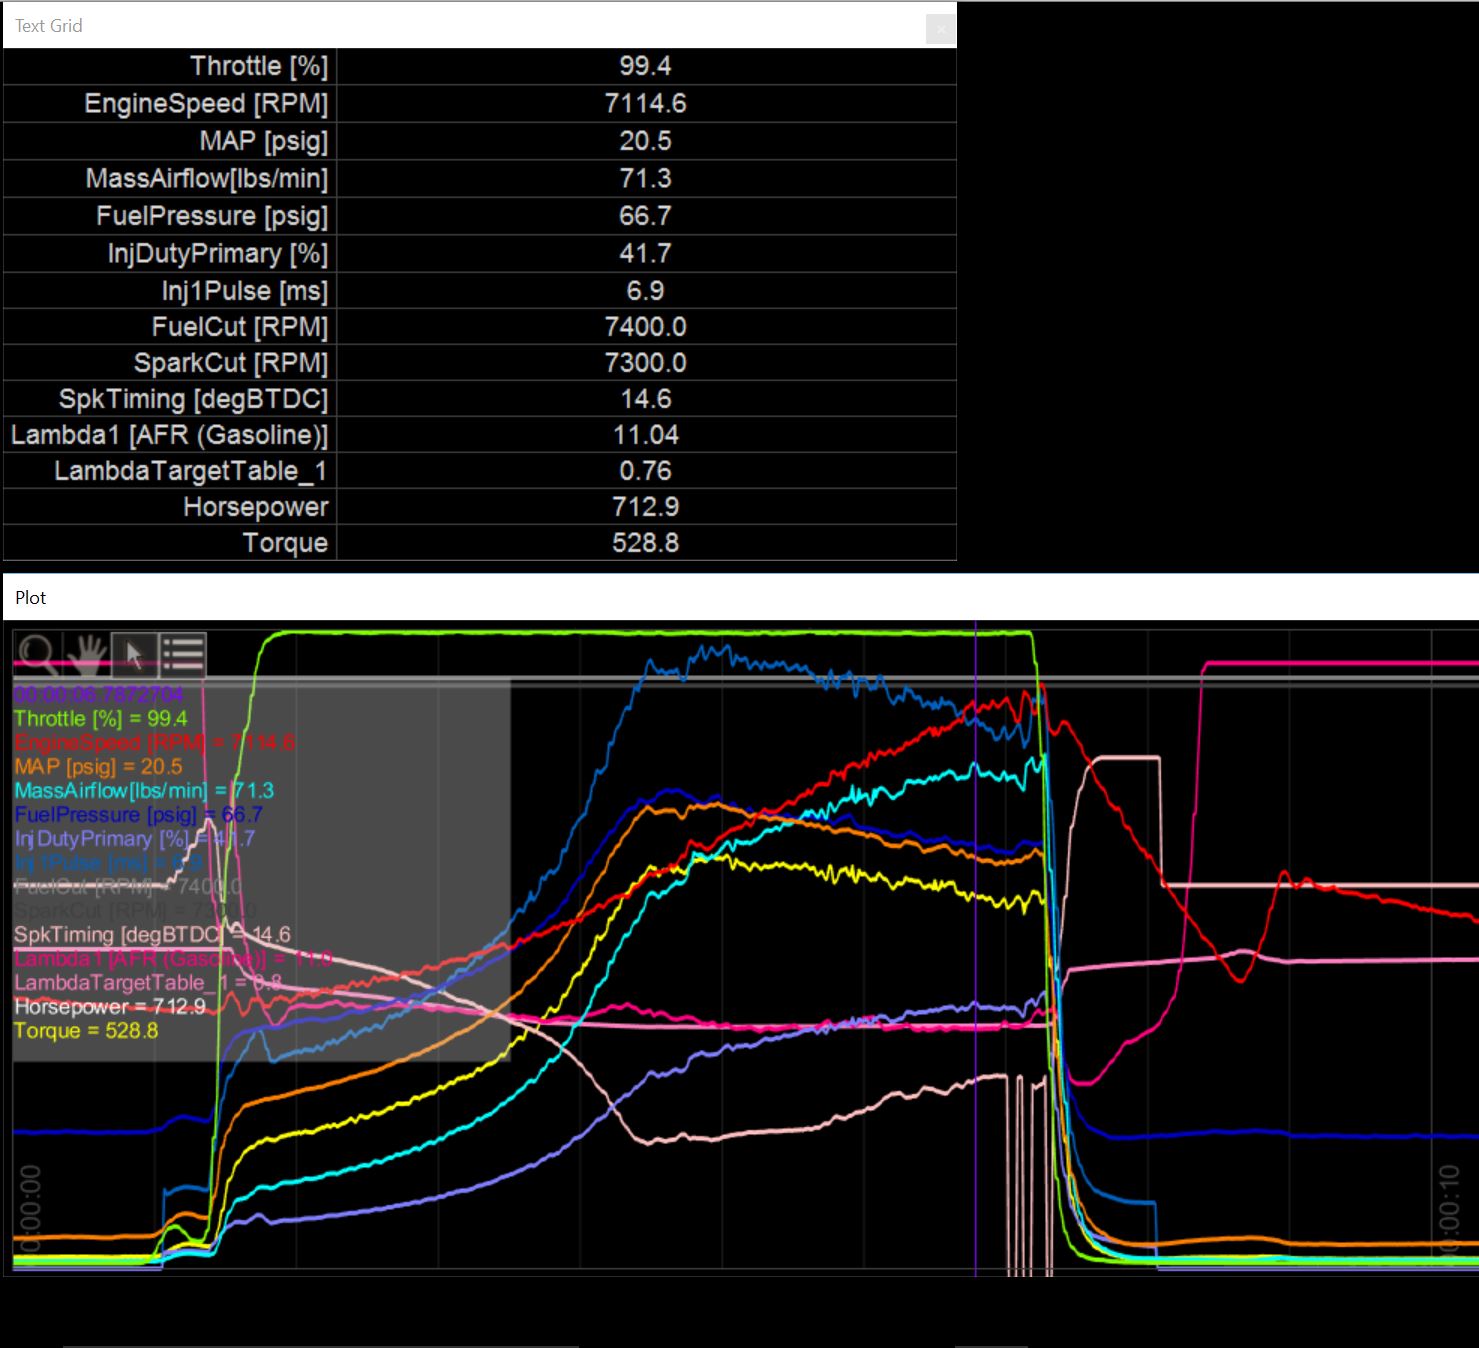This screenshot has height=1348, width=1479.
Task: Activate the hand pan tool
Action: click(87, 655)
